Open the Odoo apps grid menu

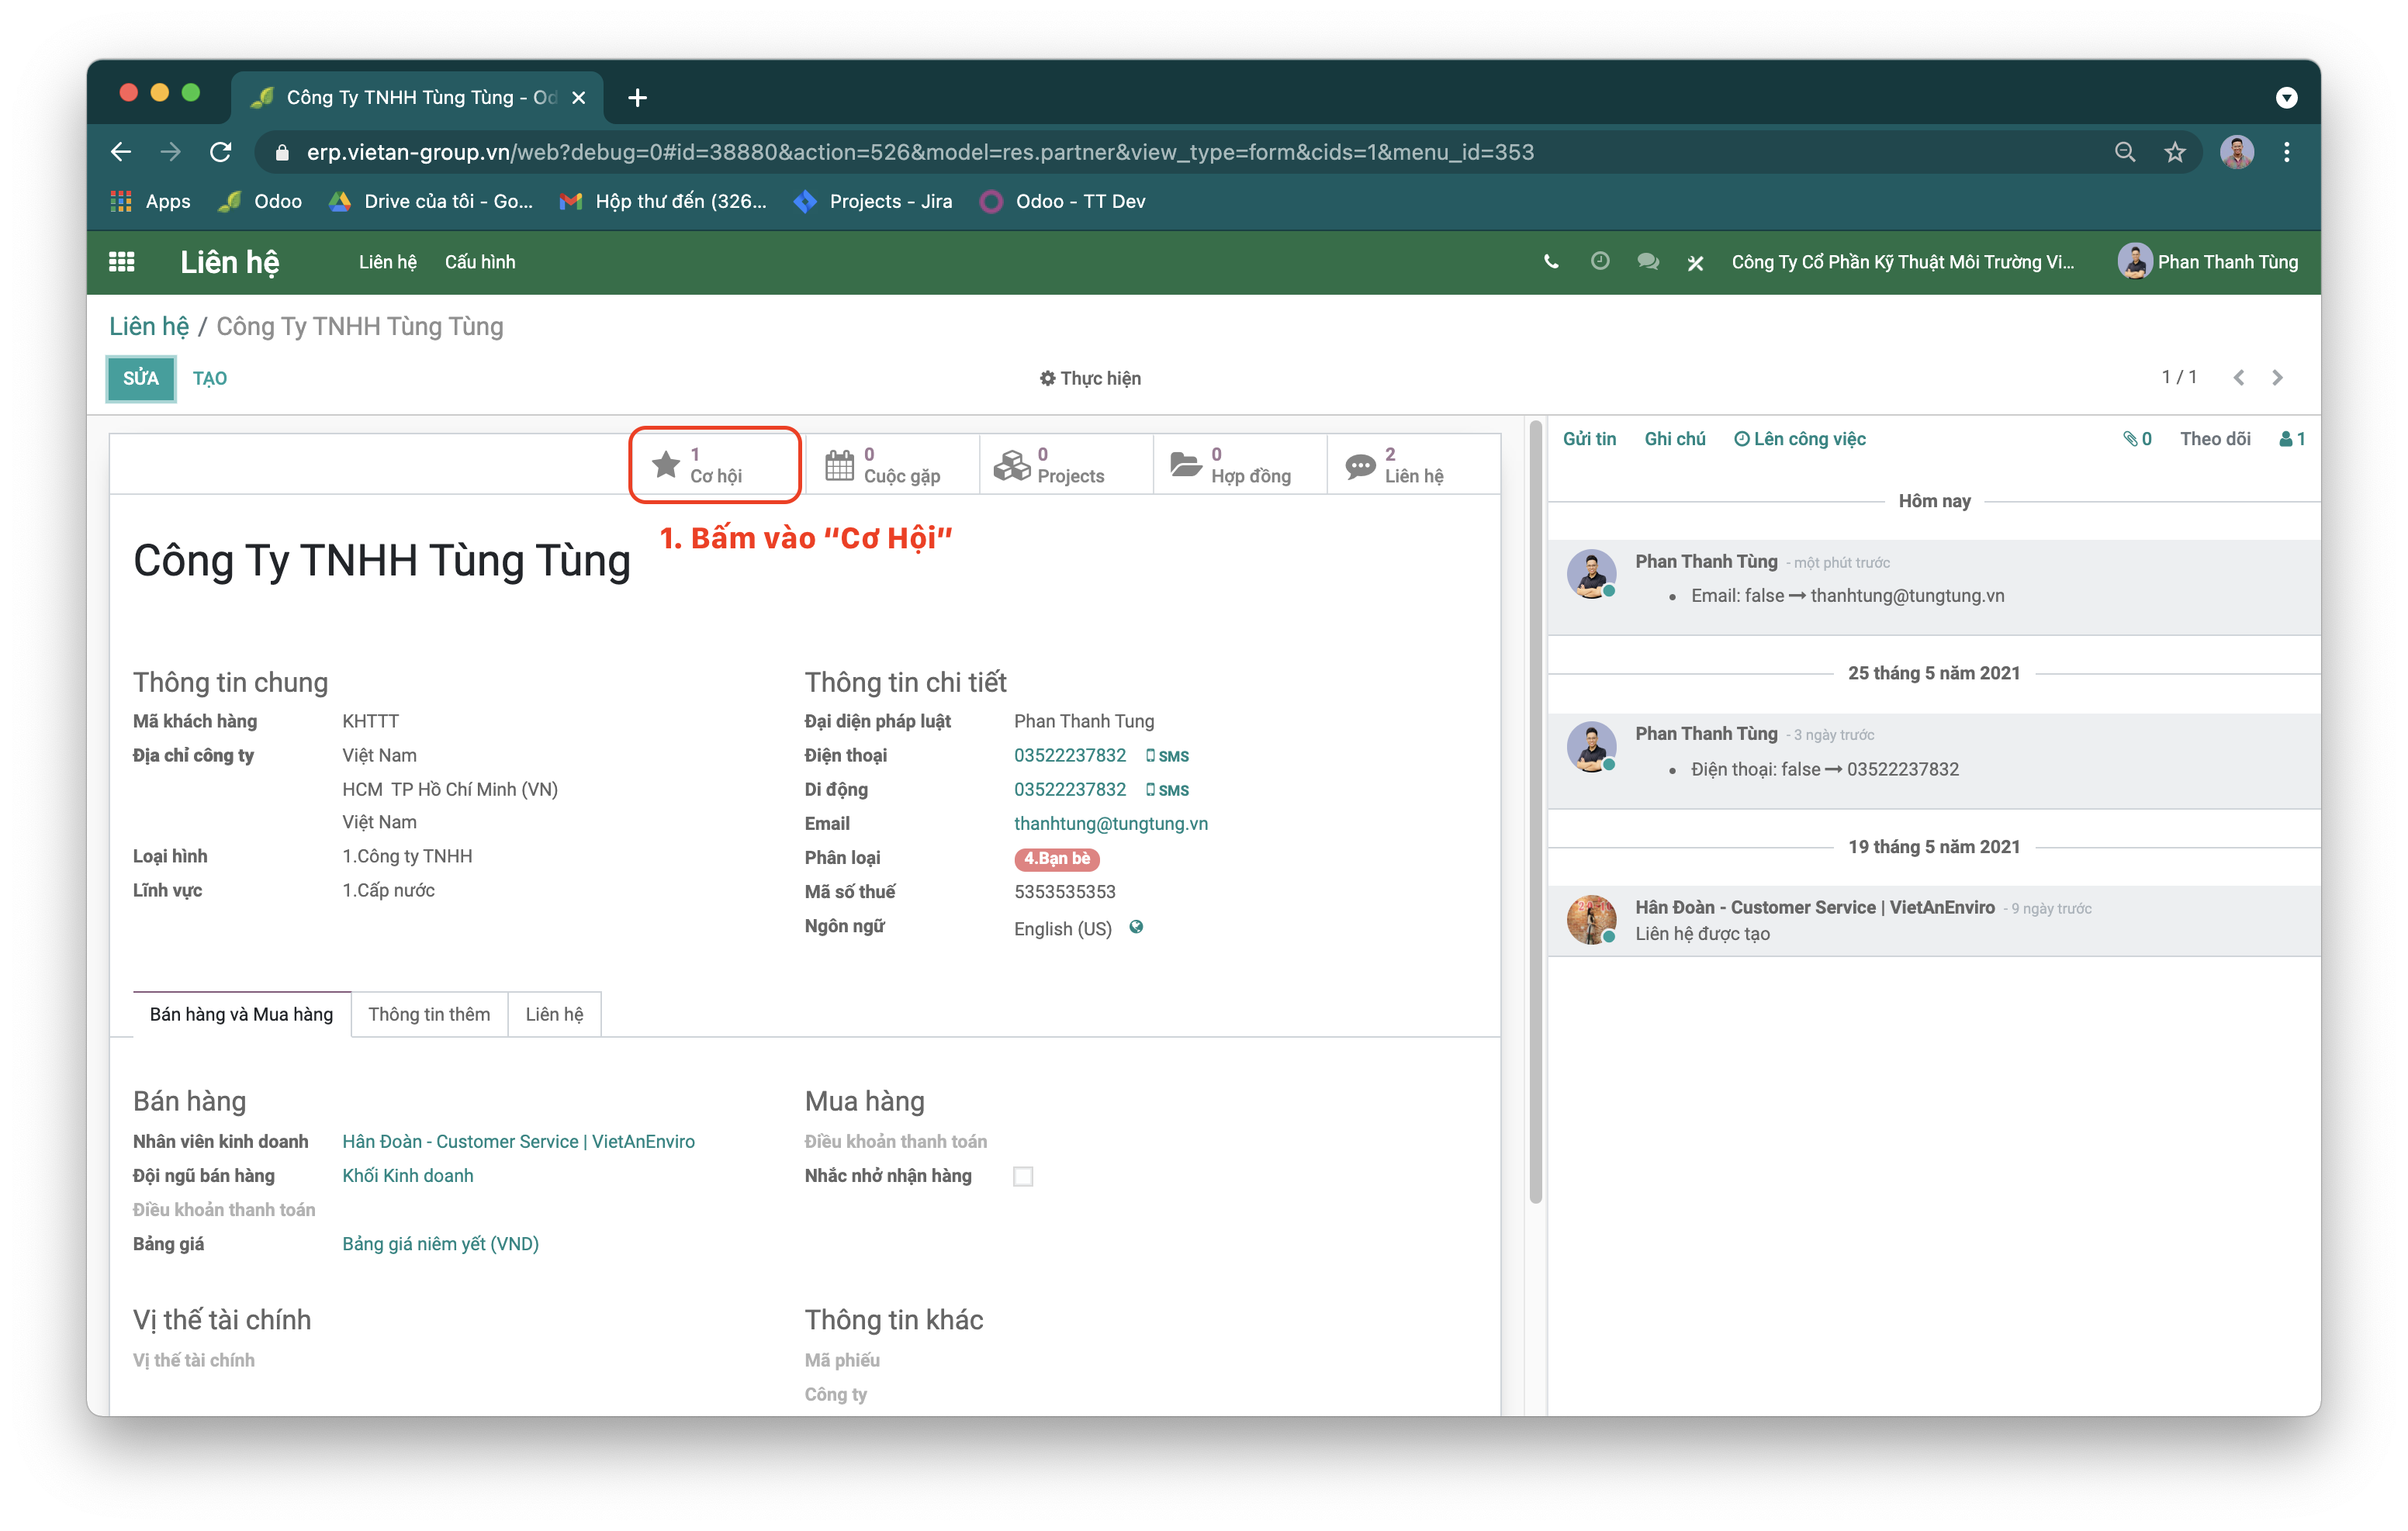tap(121, 262)
